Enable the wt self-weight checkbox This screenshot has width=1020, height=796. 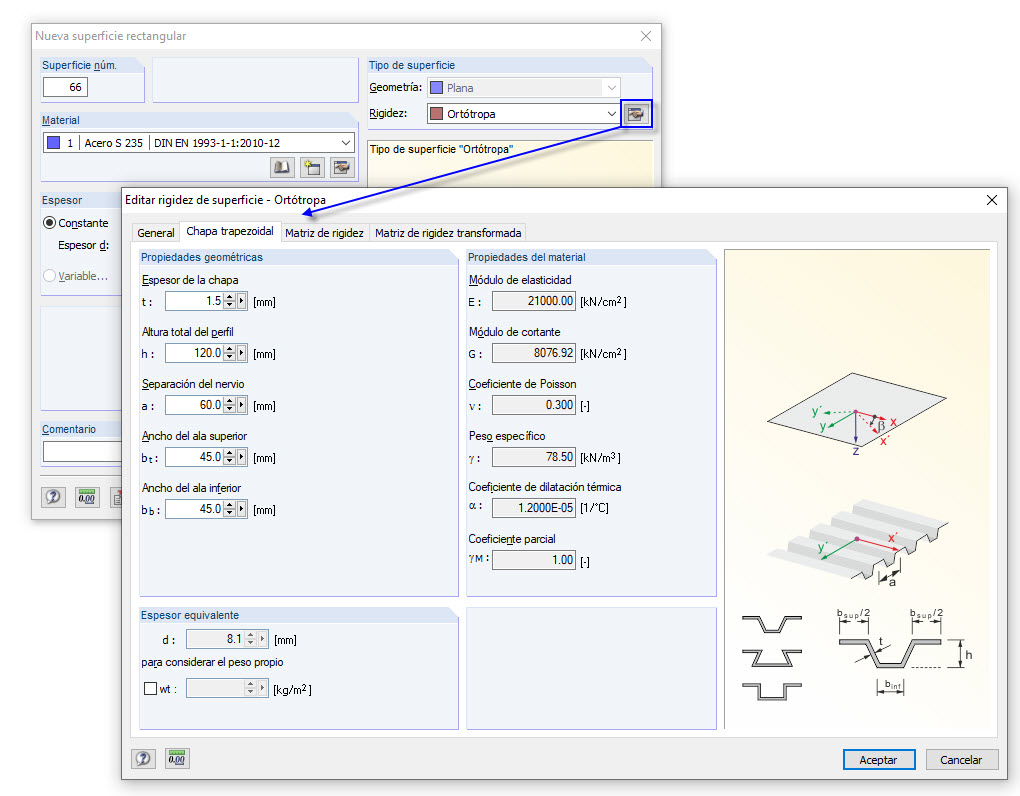coord(150,688)
